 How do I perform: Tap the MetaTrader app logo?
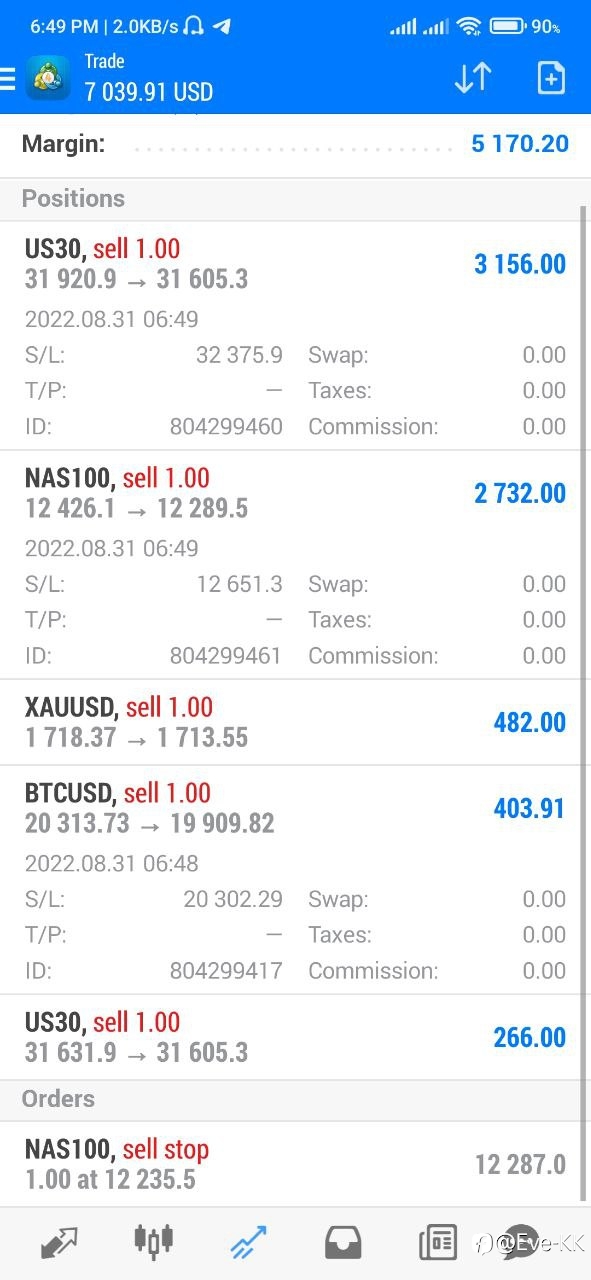tap(48, 78)
